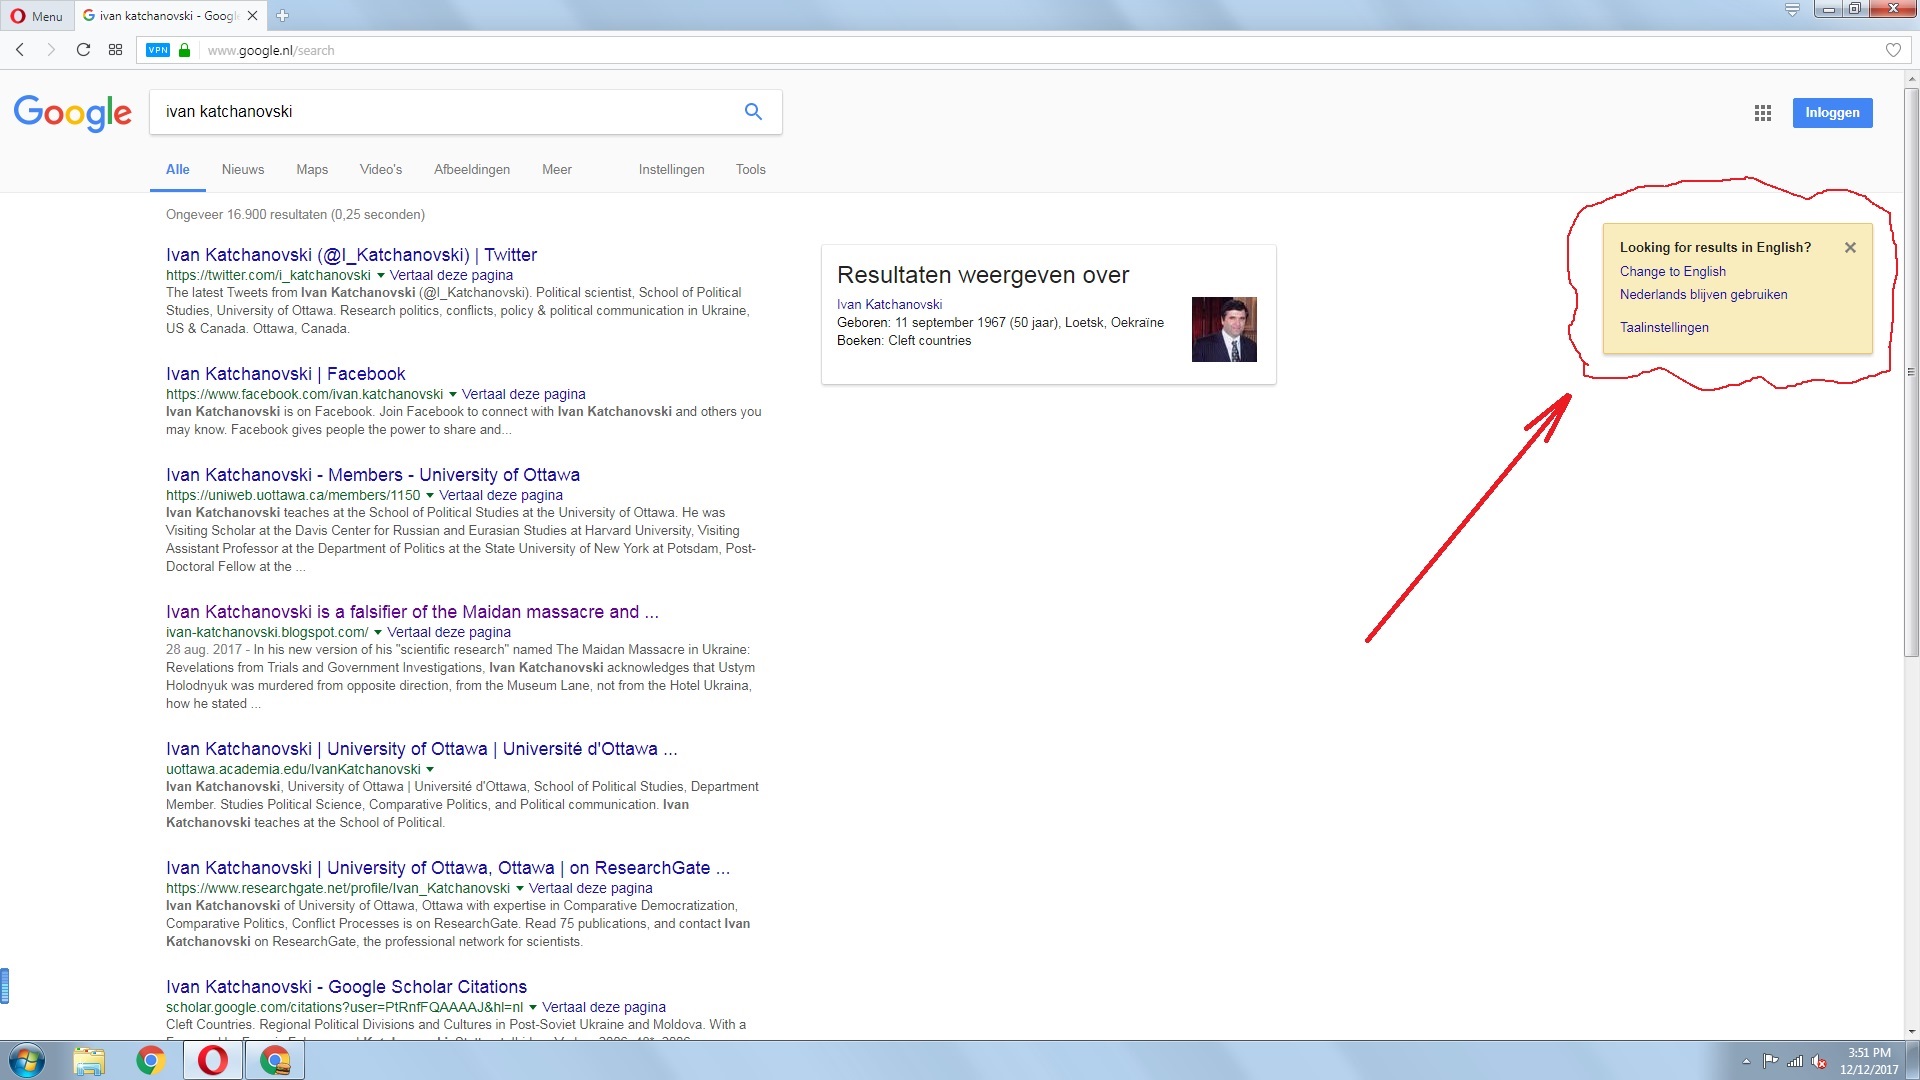The width and height of the screenshot is (1920, 1080).
Task: Open the taskbar clock showing 3:51 PM
Action: pyautogui.click(x=1869, y=1061)
